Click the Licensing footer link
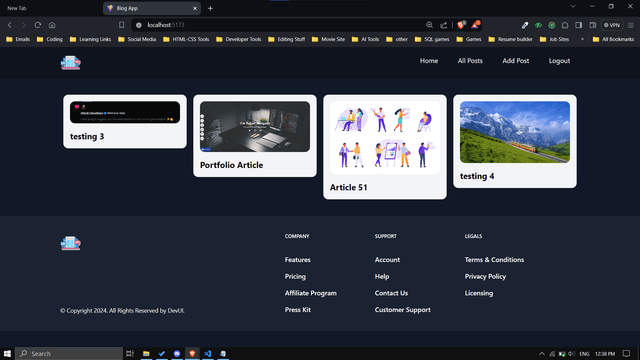This screenshot has width=640, height=360. (478, 293)
